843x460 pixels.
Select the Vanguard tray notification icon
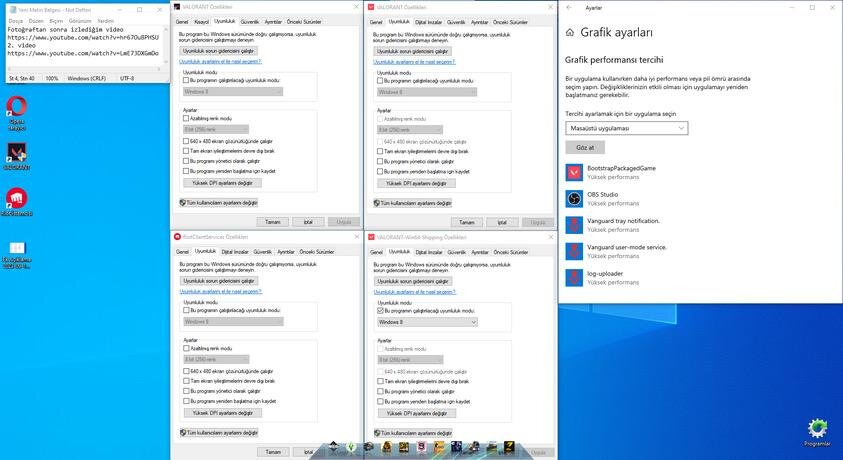[x=574, y=225]
